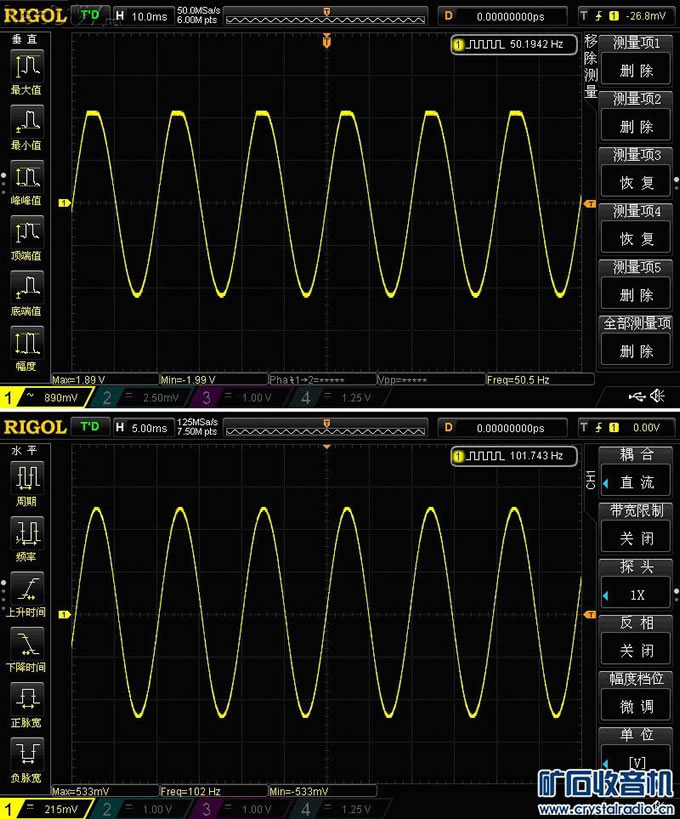
Task: Select the 周期 period measurement icon
Action: pyautogui.click(x=26, y=479)
